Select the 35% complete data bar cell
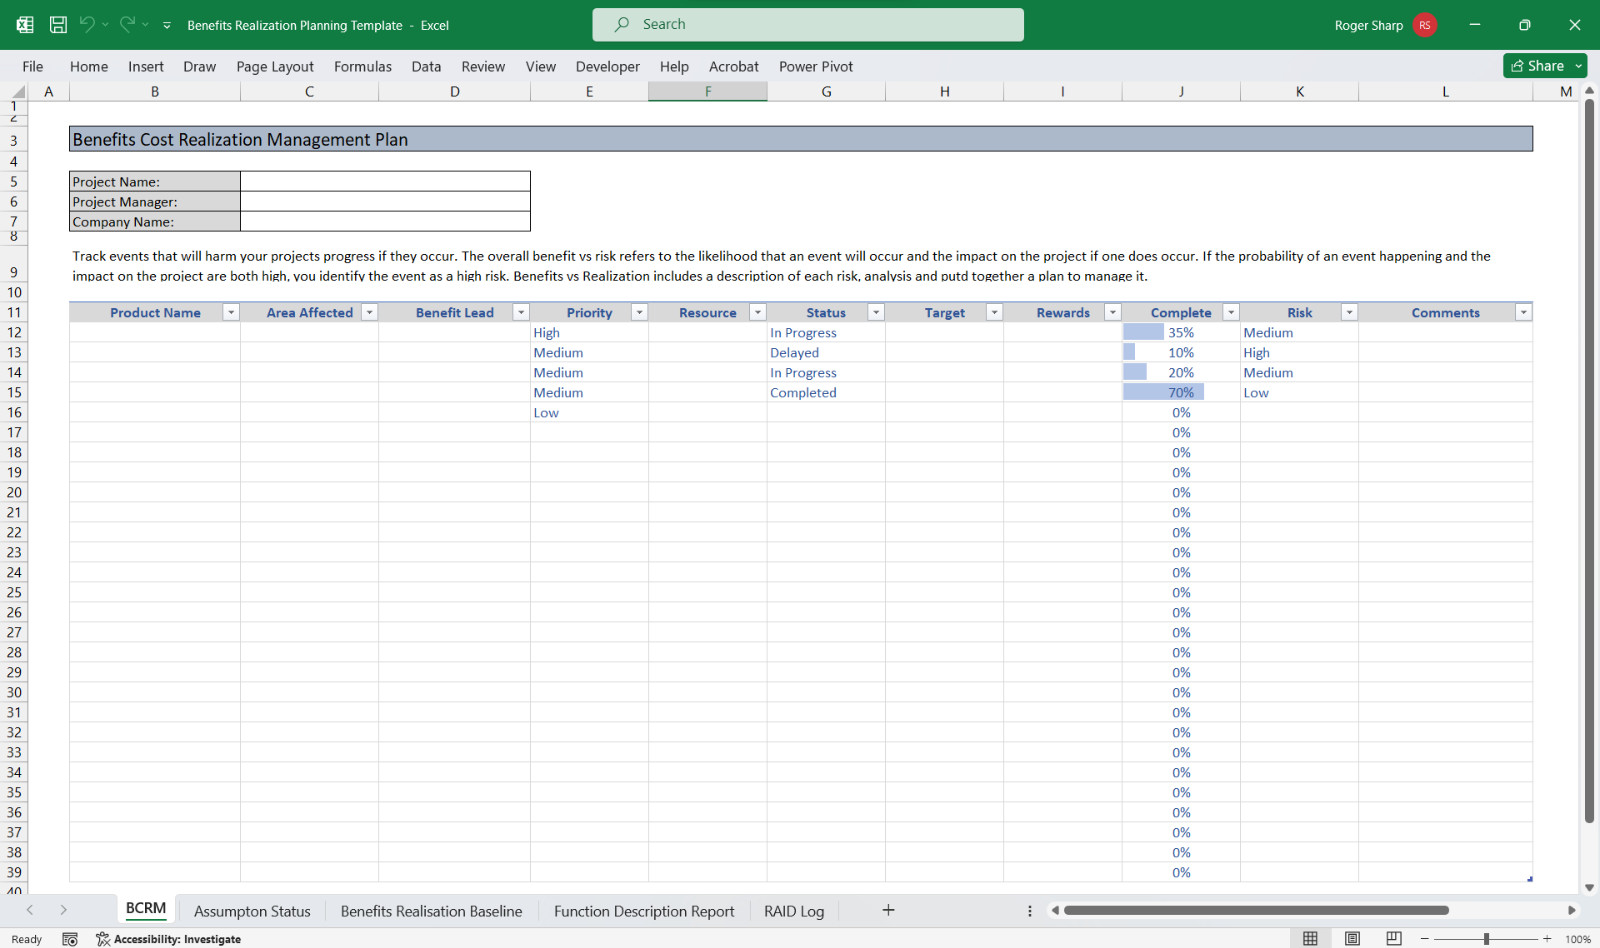The width and height of the screenshot is (1600, 948). point(1181,332)
